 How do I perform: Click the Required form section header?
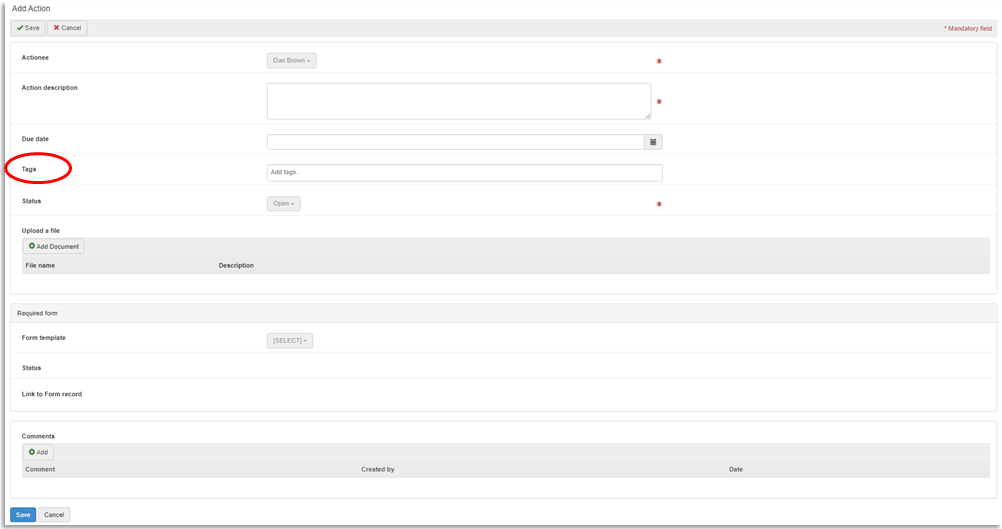38,313
